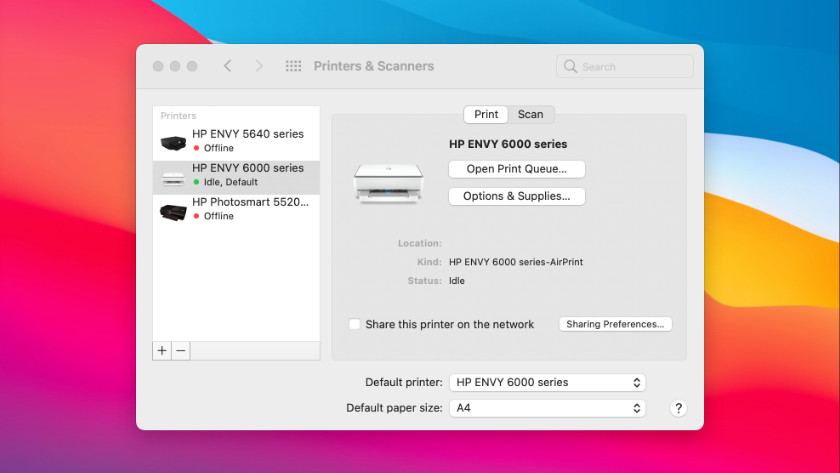Click the back navigation arrow

[x=227, y=66]
